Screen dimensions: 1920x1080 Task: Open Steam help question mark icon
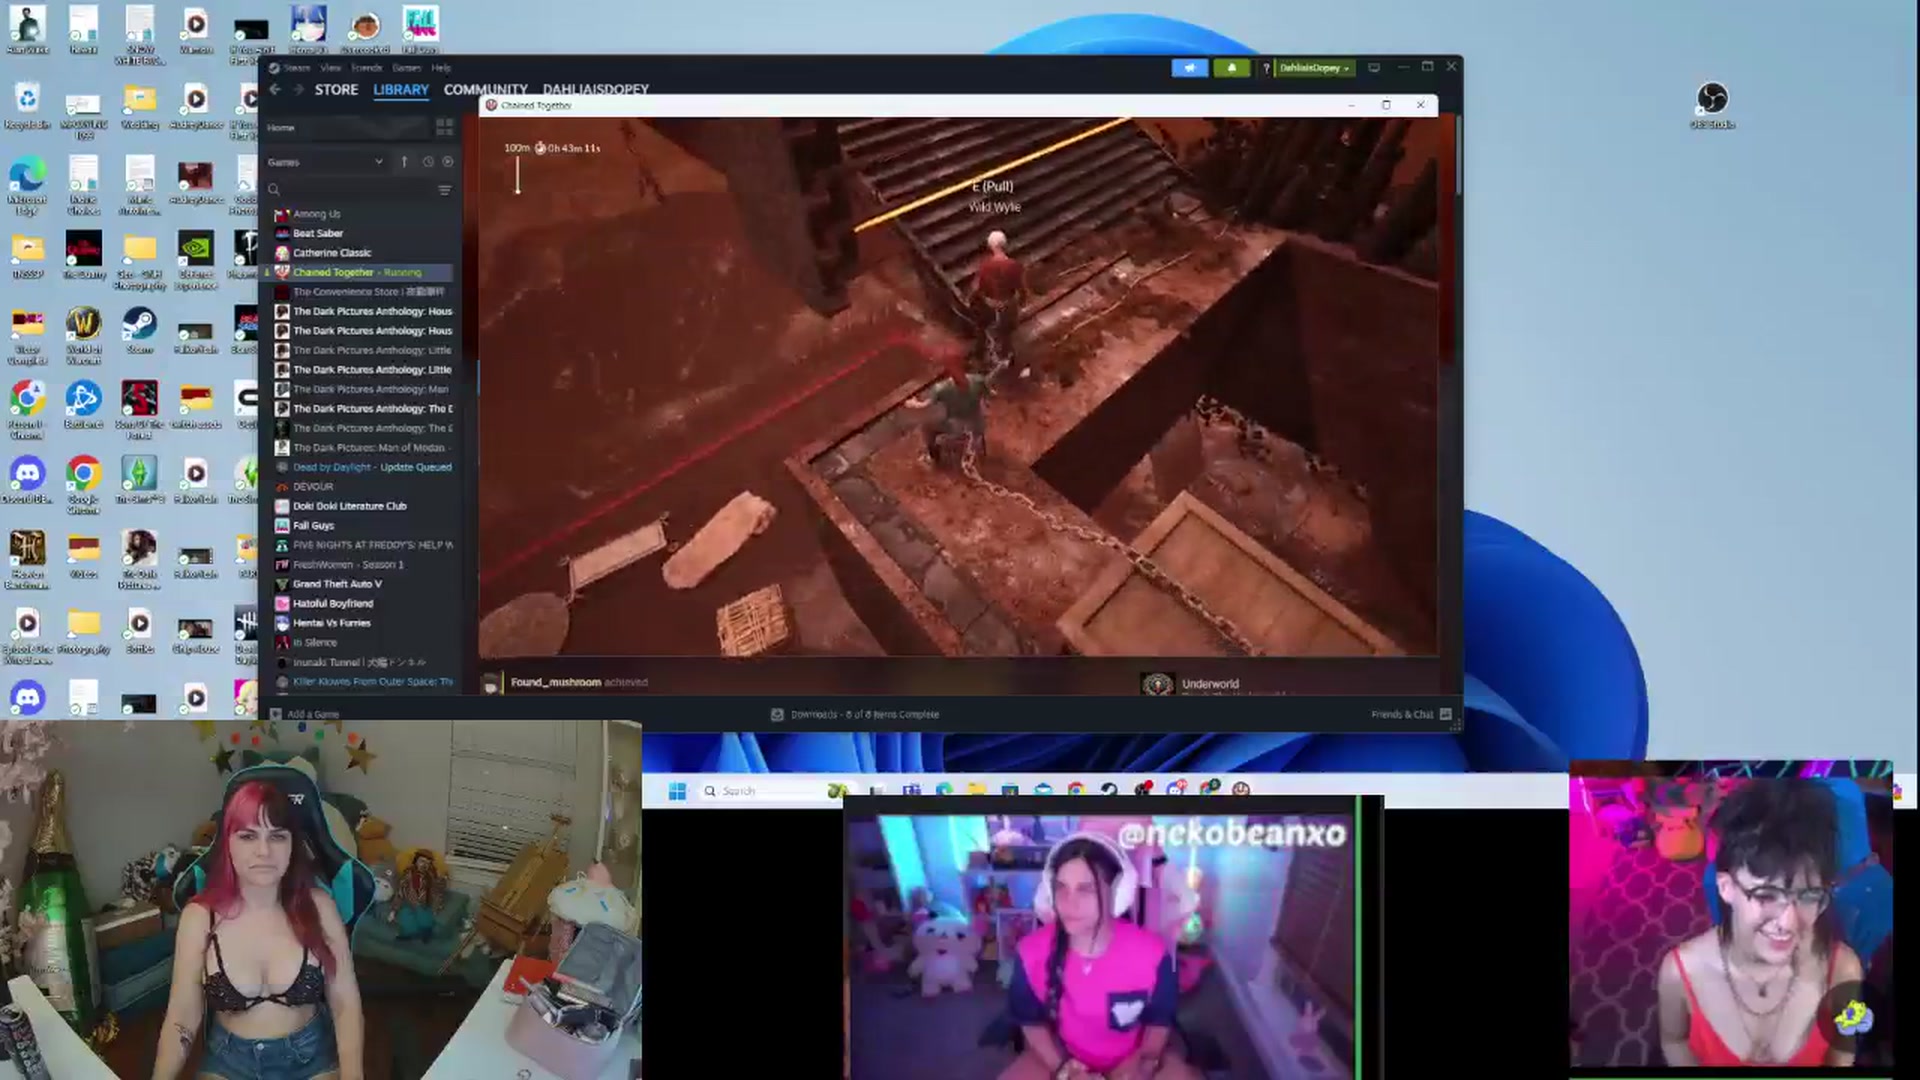[x=1265, y=68]
